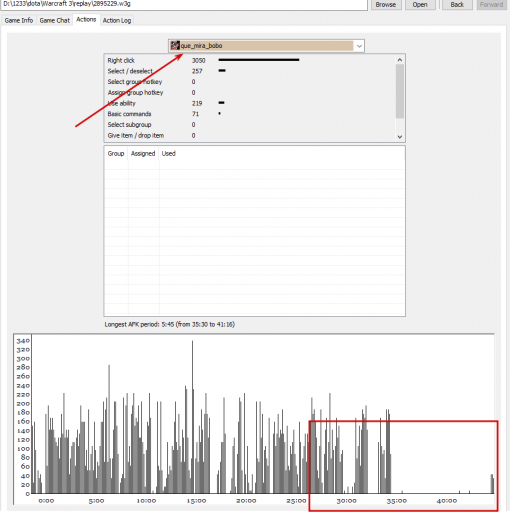Viewport: 510px width, 512px height.
Task: Select the Select / deselect row
Action: click(250, 71)
